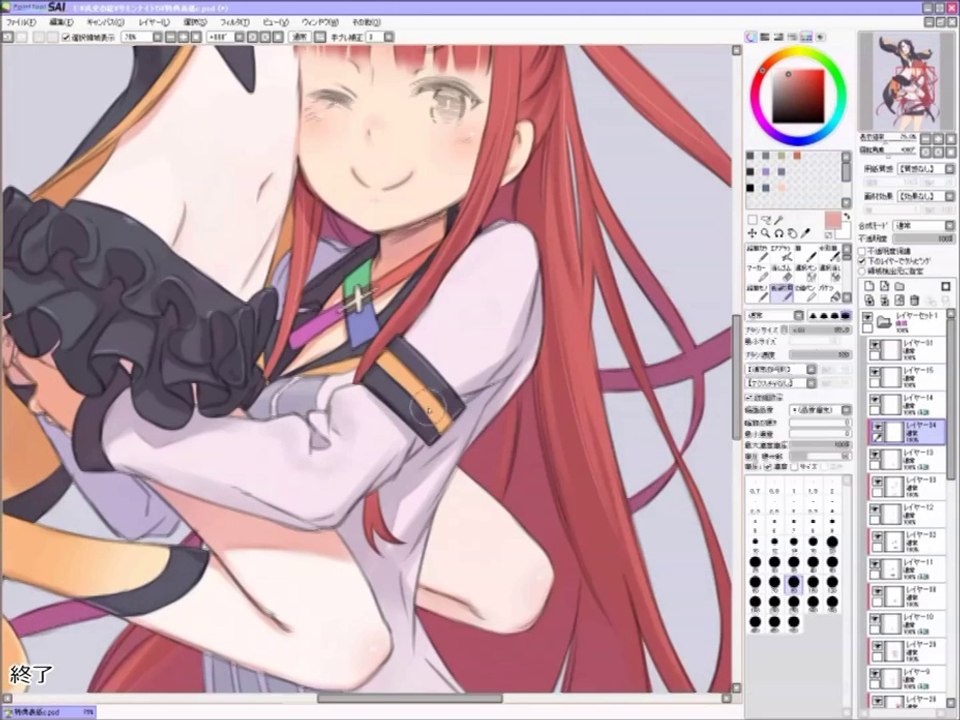Adjust layer 不透明度 opacity slider
Image resolution: width=960 pixels, height=720 pixels.
click(x=923, y=239)
